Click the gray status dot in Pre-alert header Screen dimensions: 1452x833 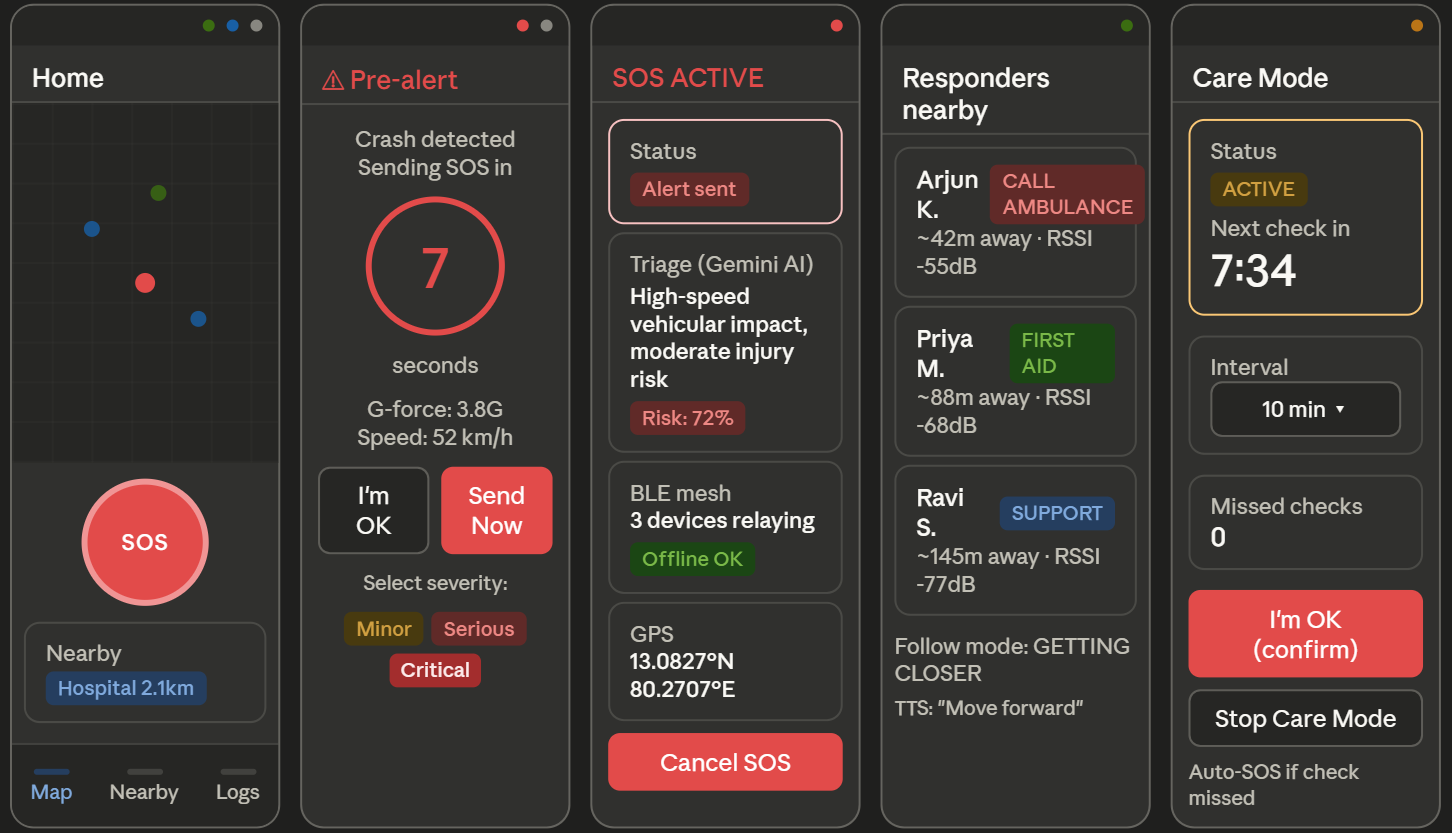pos(547,26)
